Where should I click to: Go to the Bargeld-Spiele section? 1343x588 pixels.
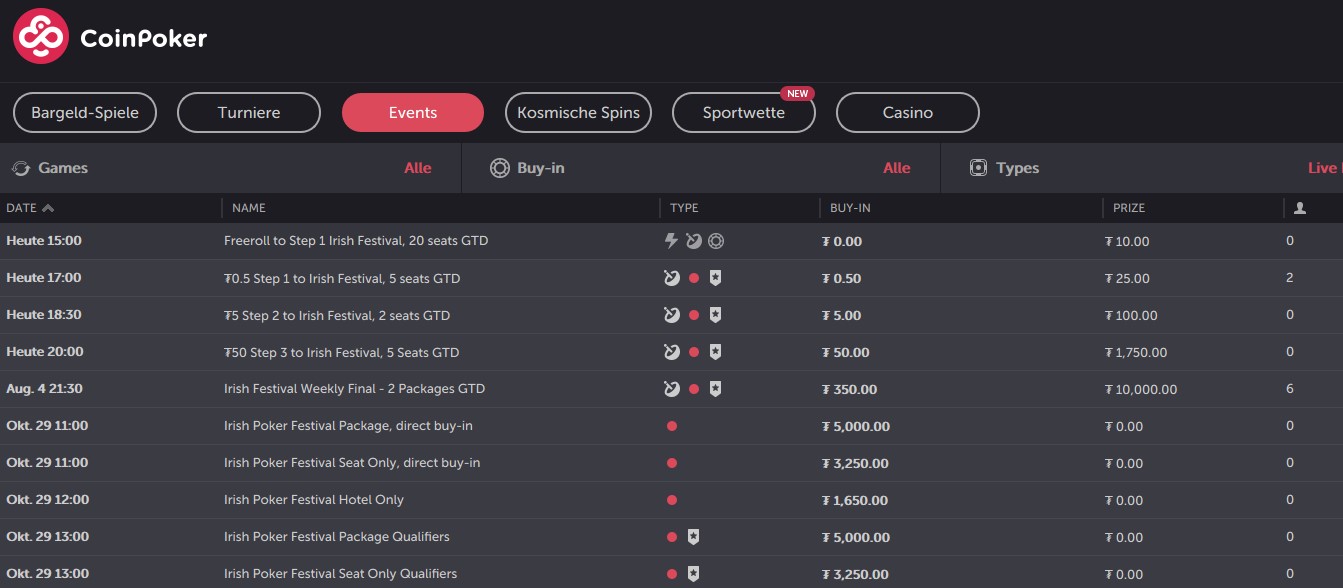(x=85, y=113)
